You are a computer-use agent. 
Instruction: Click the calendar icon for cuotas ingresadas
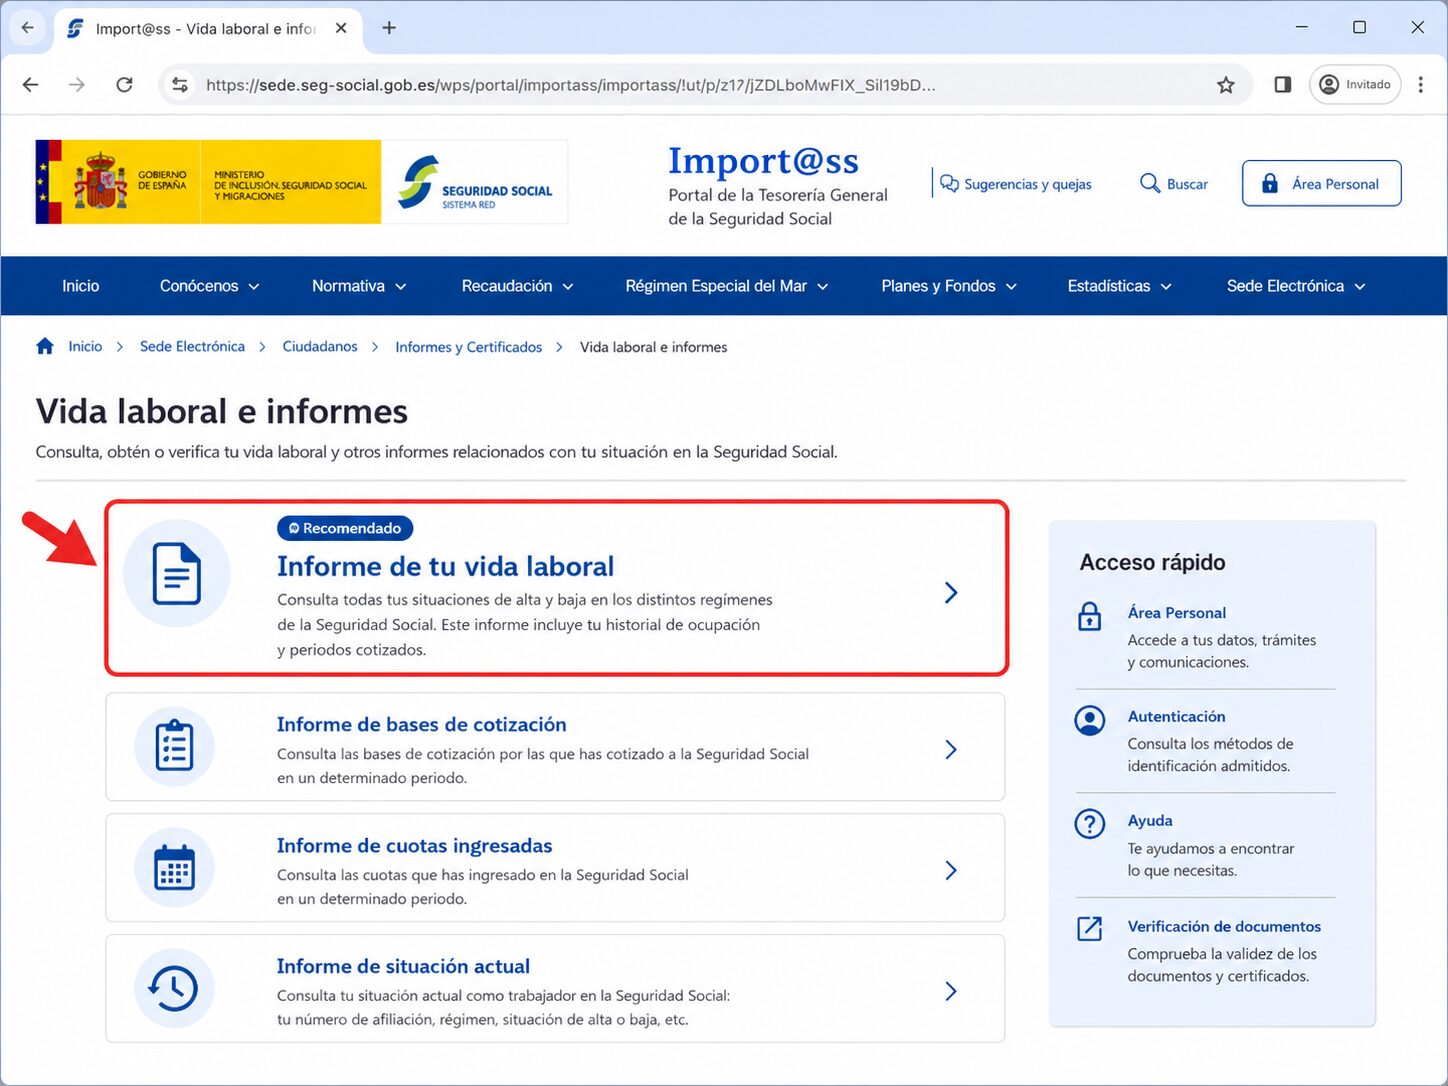coord(175,867)
